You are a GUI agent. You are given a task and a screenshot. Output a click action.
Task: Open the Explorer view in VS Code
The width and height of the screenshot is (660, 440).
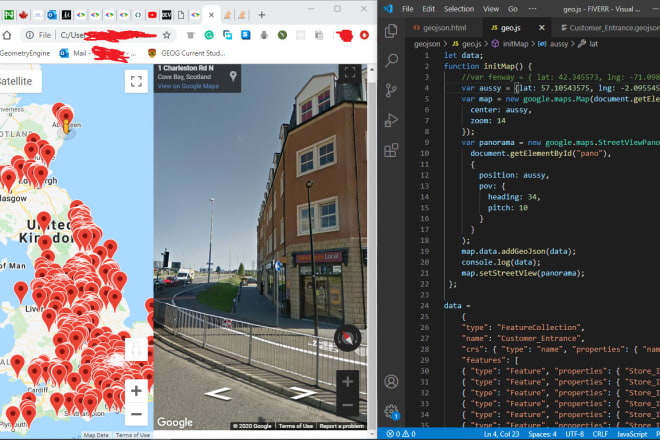pos(391,31)
